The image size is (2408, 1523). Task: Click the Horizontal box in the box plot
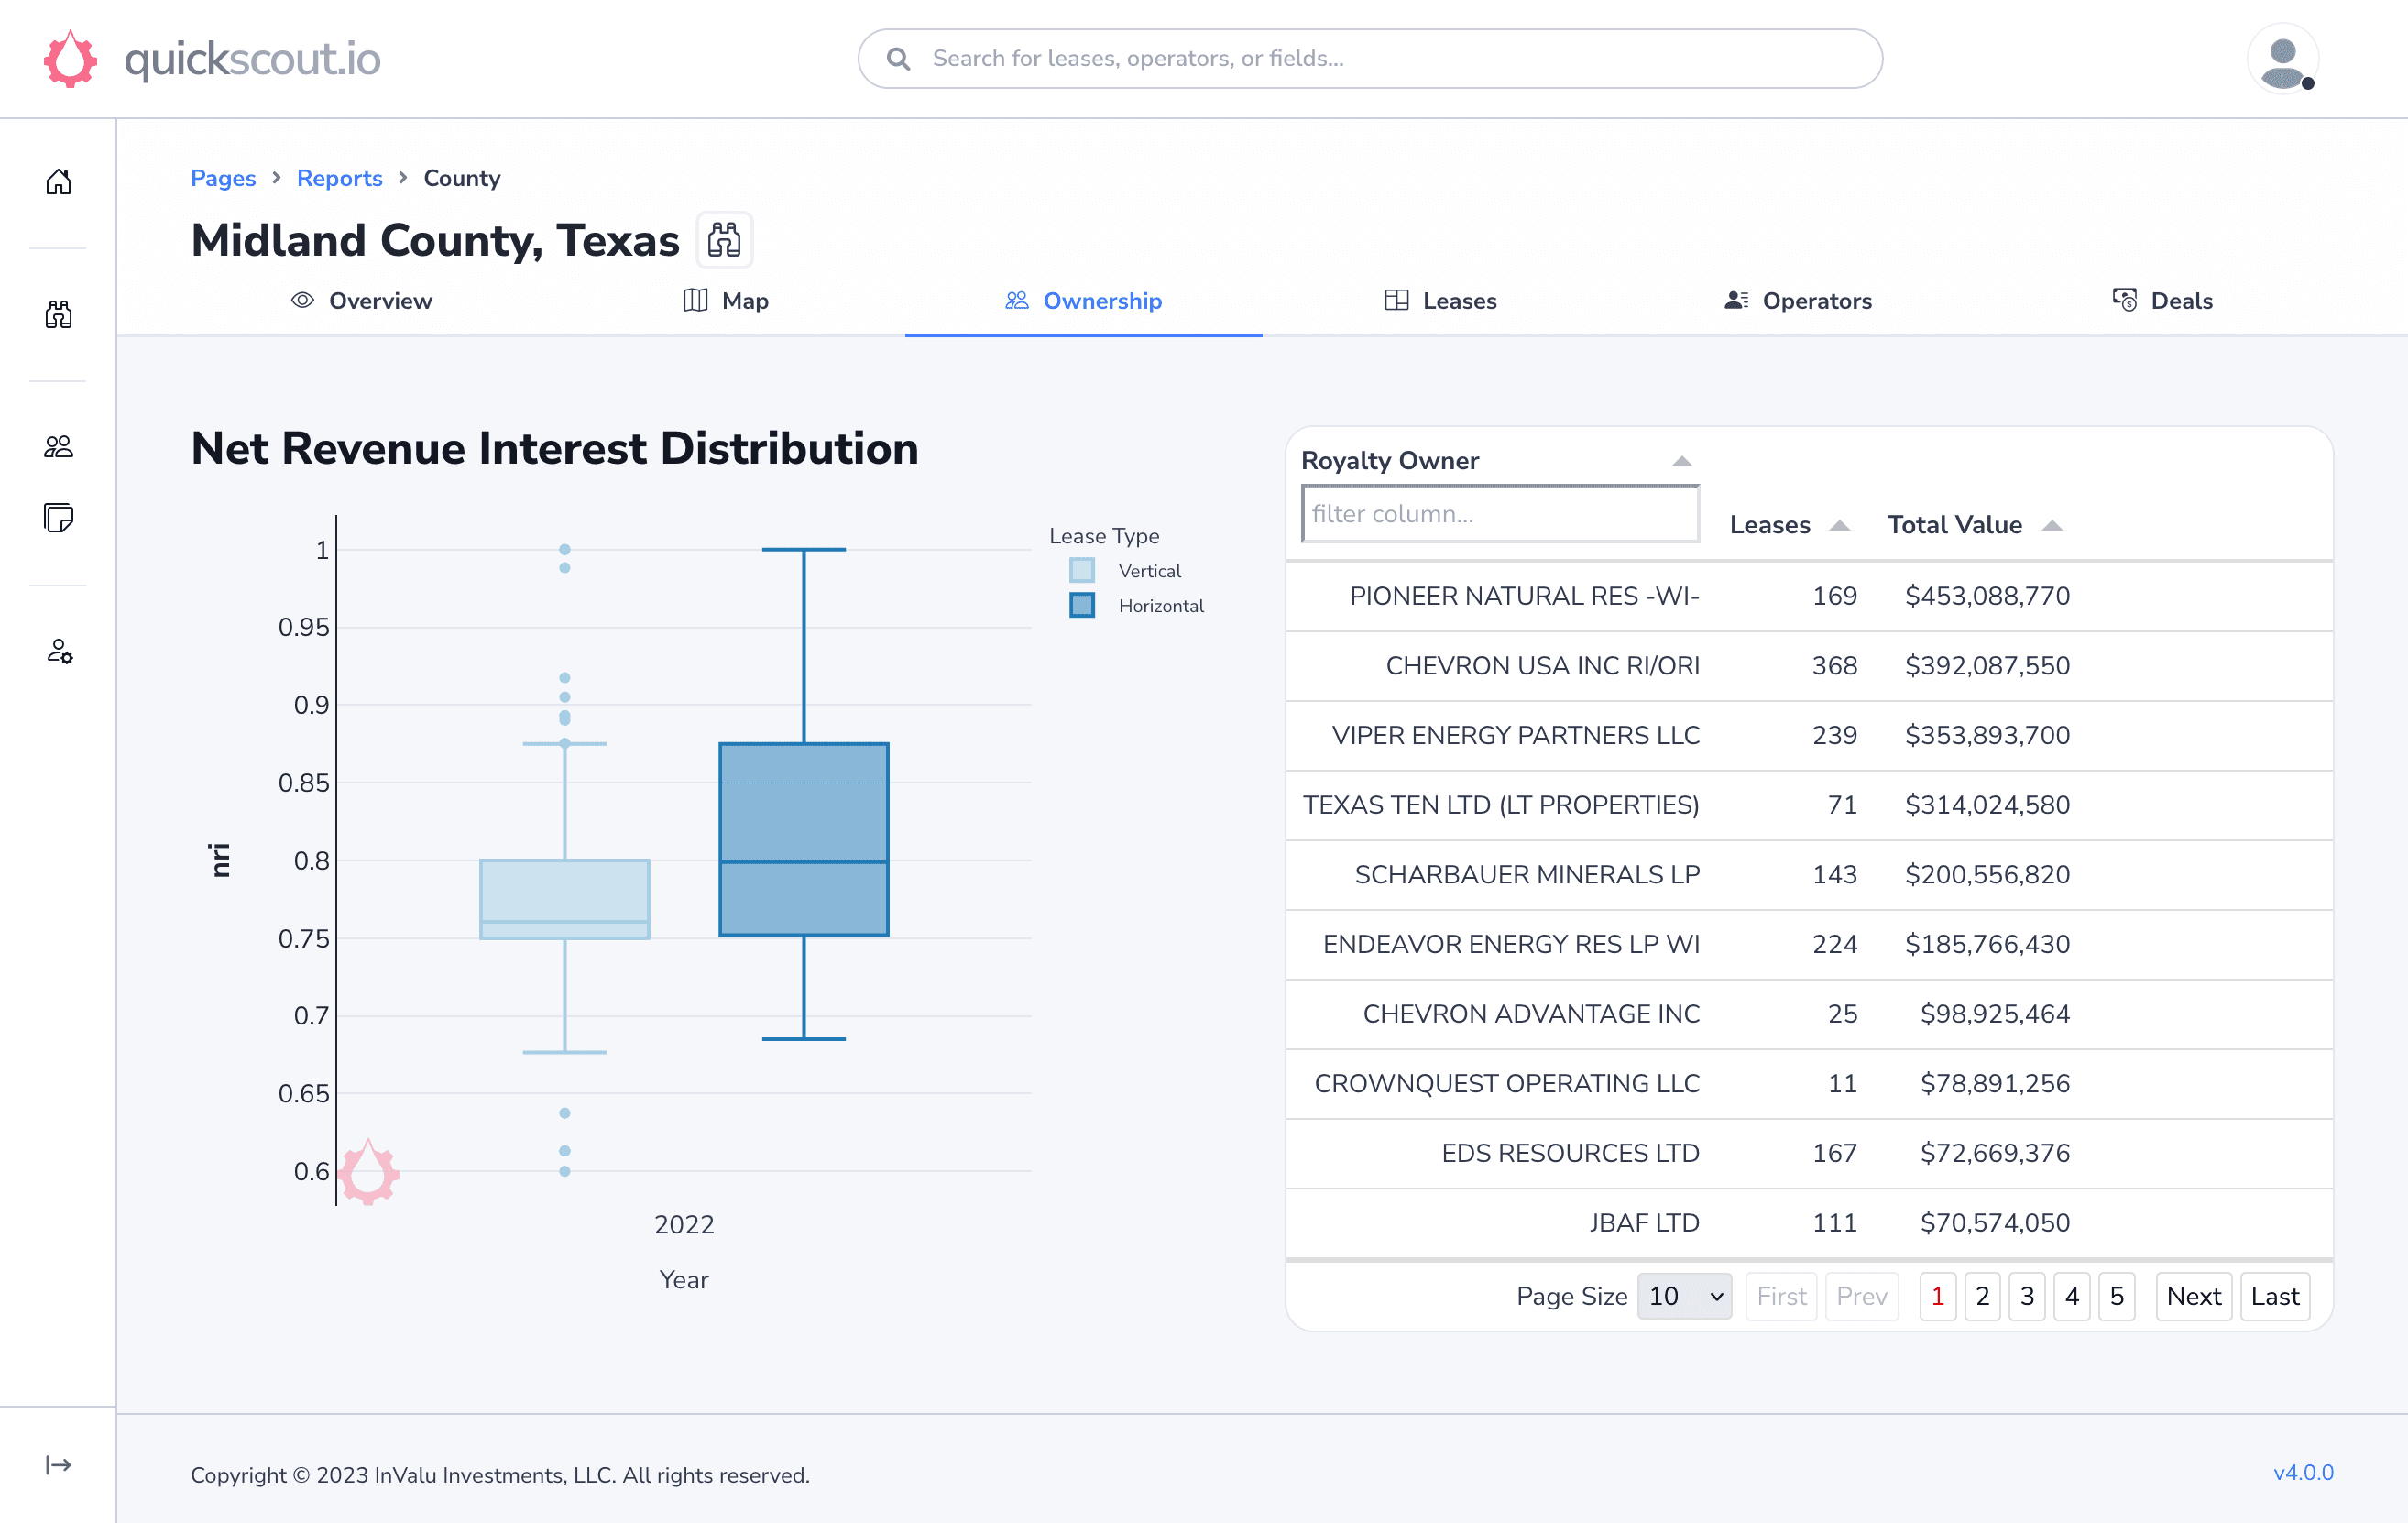point(804,839)
